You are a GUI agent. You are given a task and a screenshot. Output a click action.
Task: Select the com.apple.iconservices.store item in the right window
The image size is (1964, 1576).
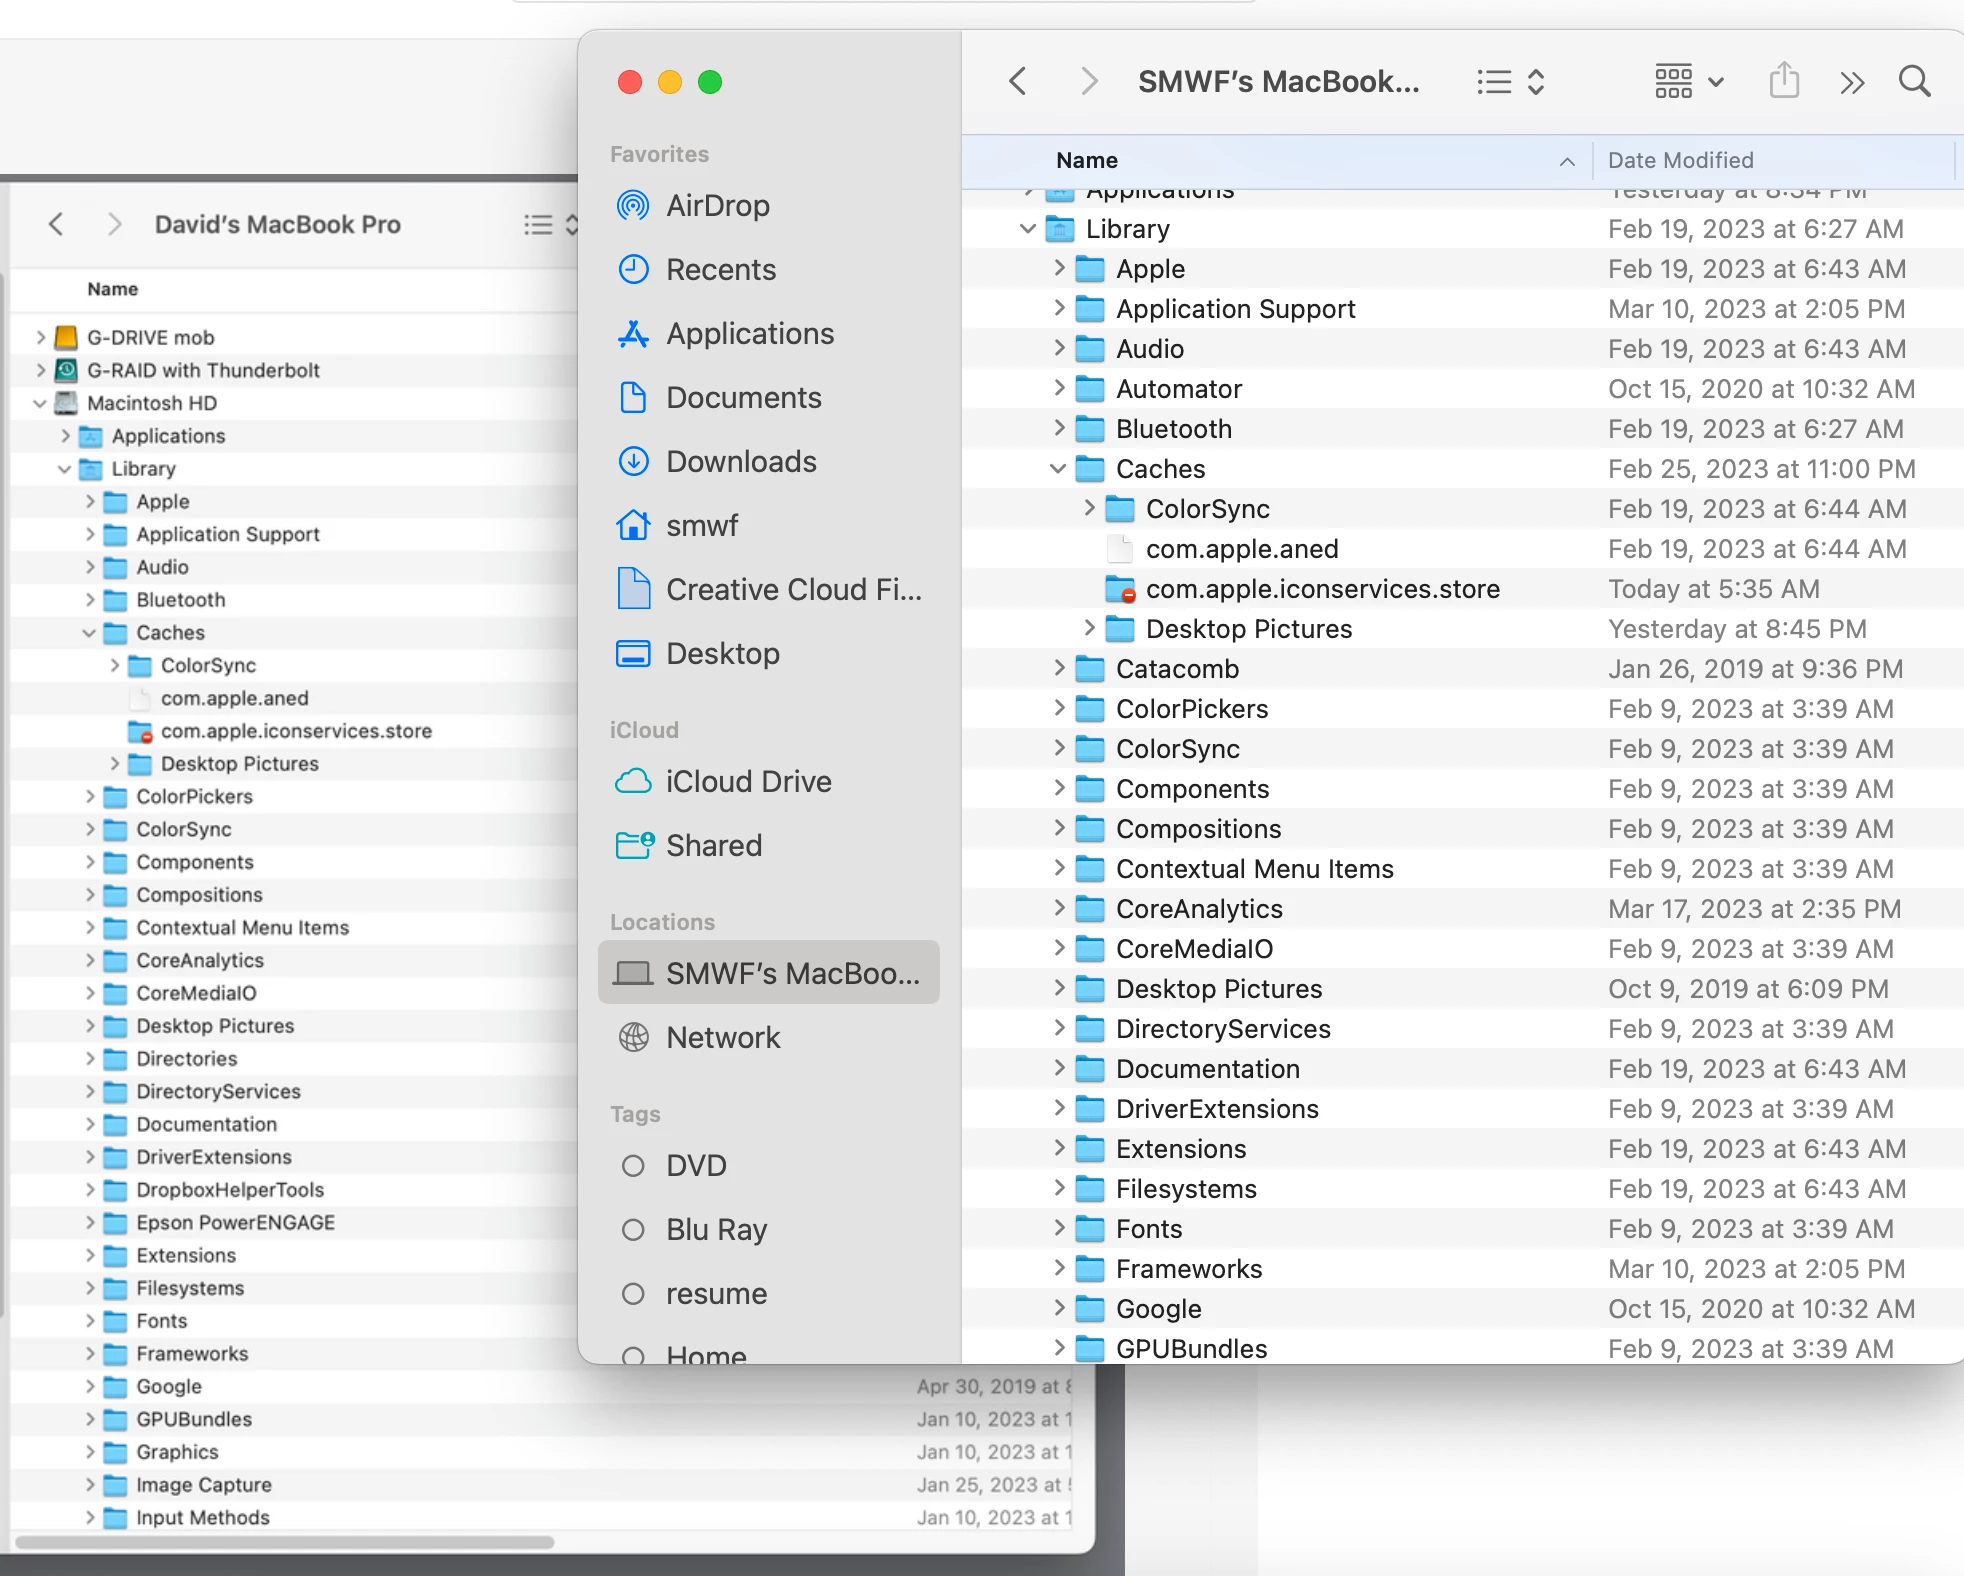click(1322, 590)
